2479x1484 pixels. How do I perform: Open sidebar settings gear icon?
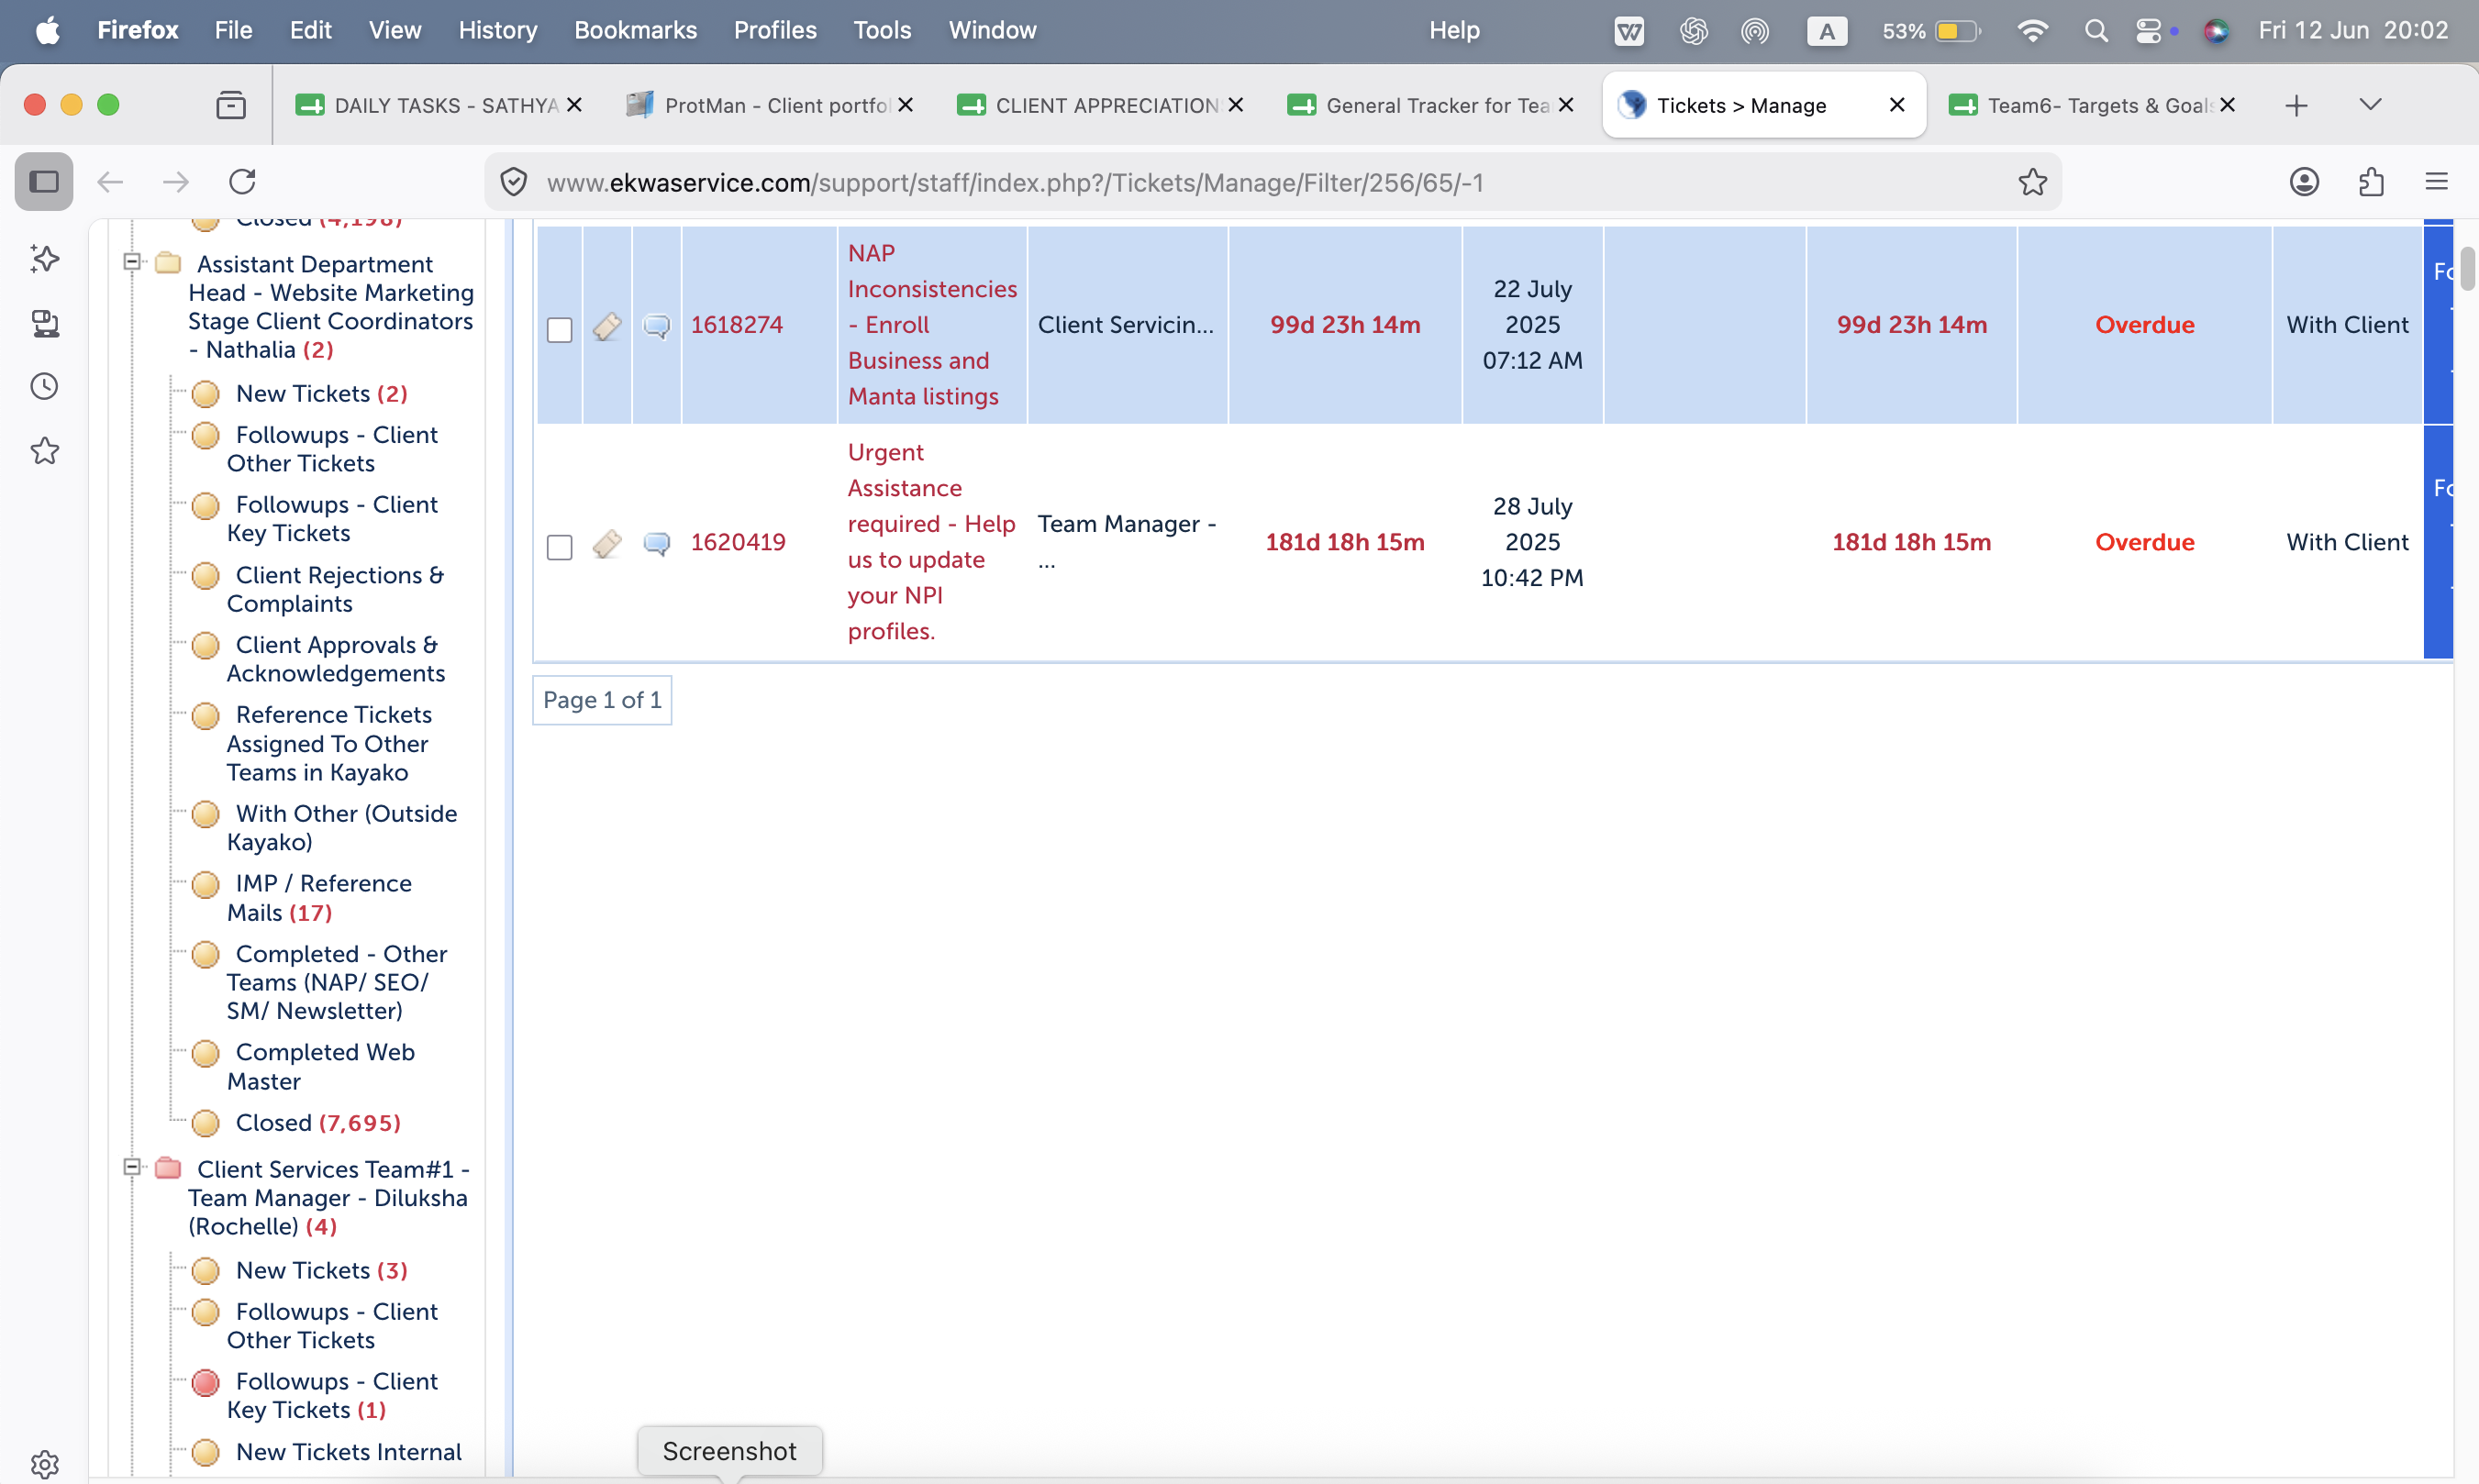(x=44, y=1464)
